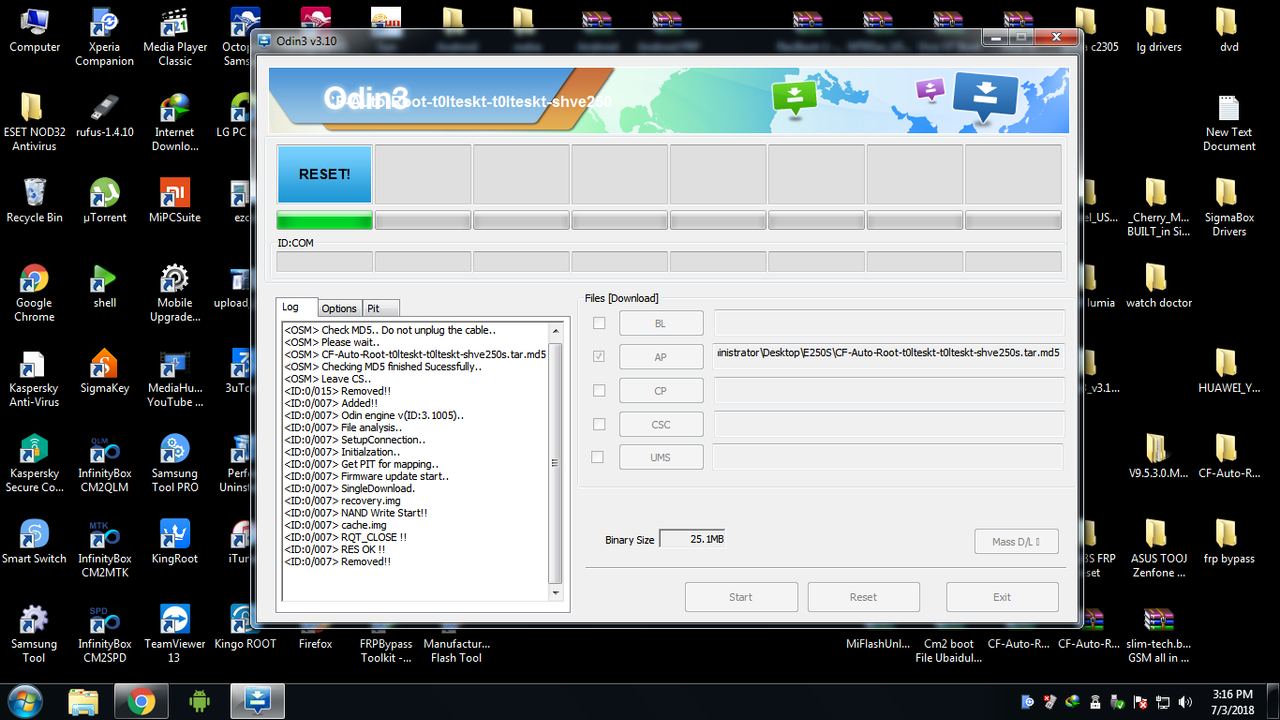
Task: Enable the CSC file checkbox
Action: (x=598, y=423)
